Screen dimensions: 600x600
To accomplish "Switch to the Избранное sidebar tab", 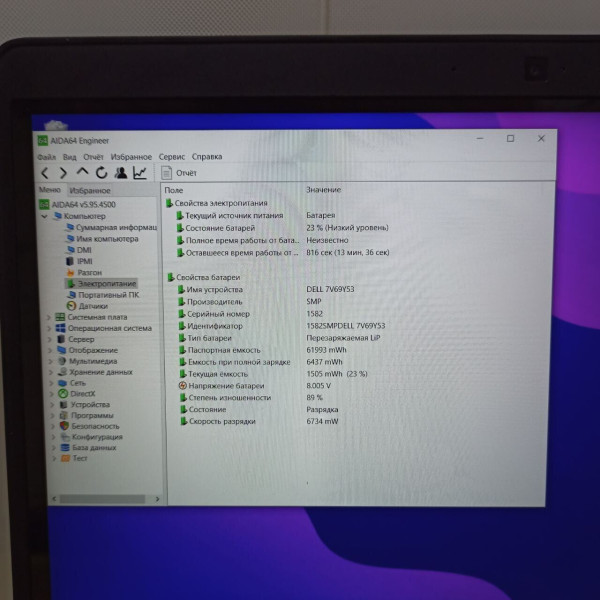I will coord(90,190).
